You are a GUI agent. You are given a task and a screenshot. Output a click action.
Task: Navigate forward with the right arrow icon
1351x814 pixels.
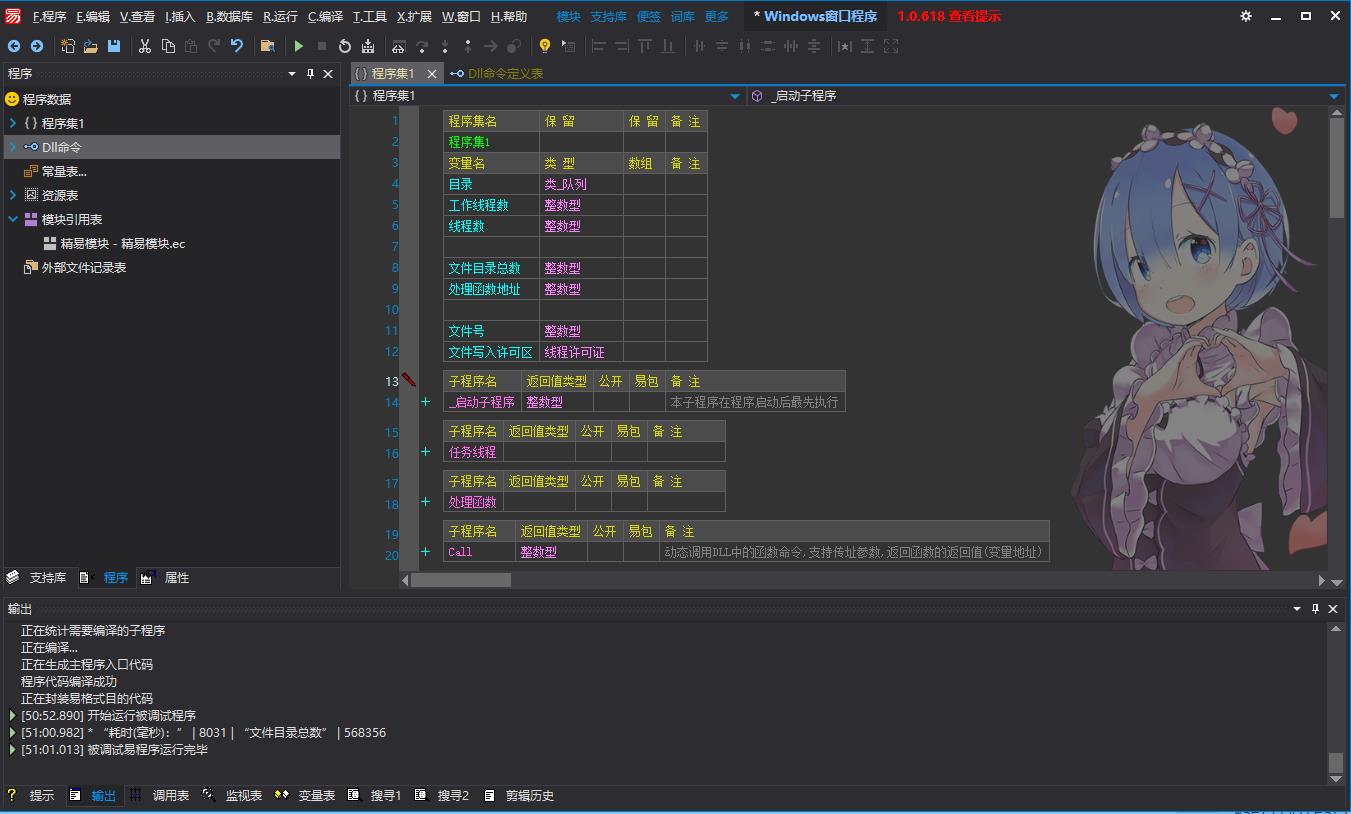tap(37, 46)
